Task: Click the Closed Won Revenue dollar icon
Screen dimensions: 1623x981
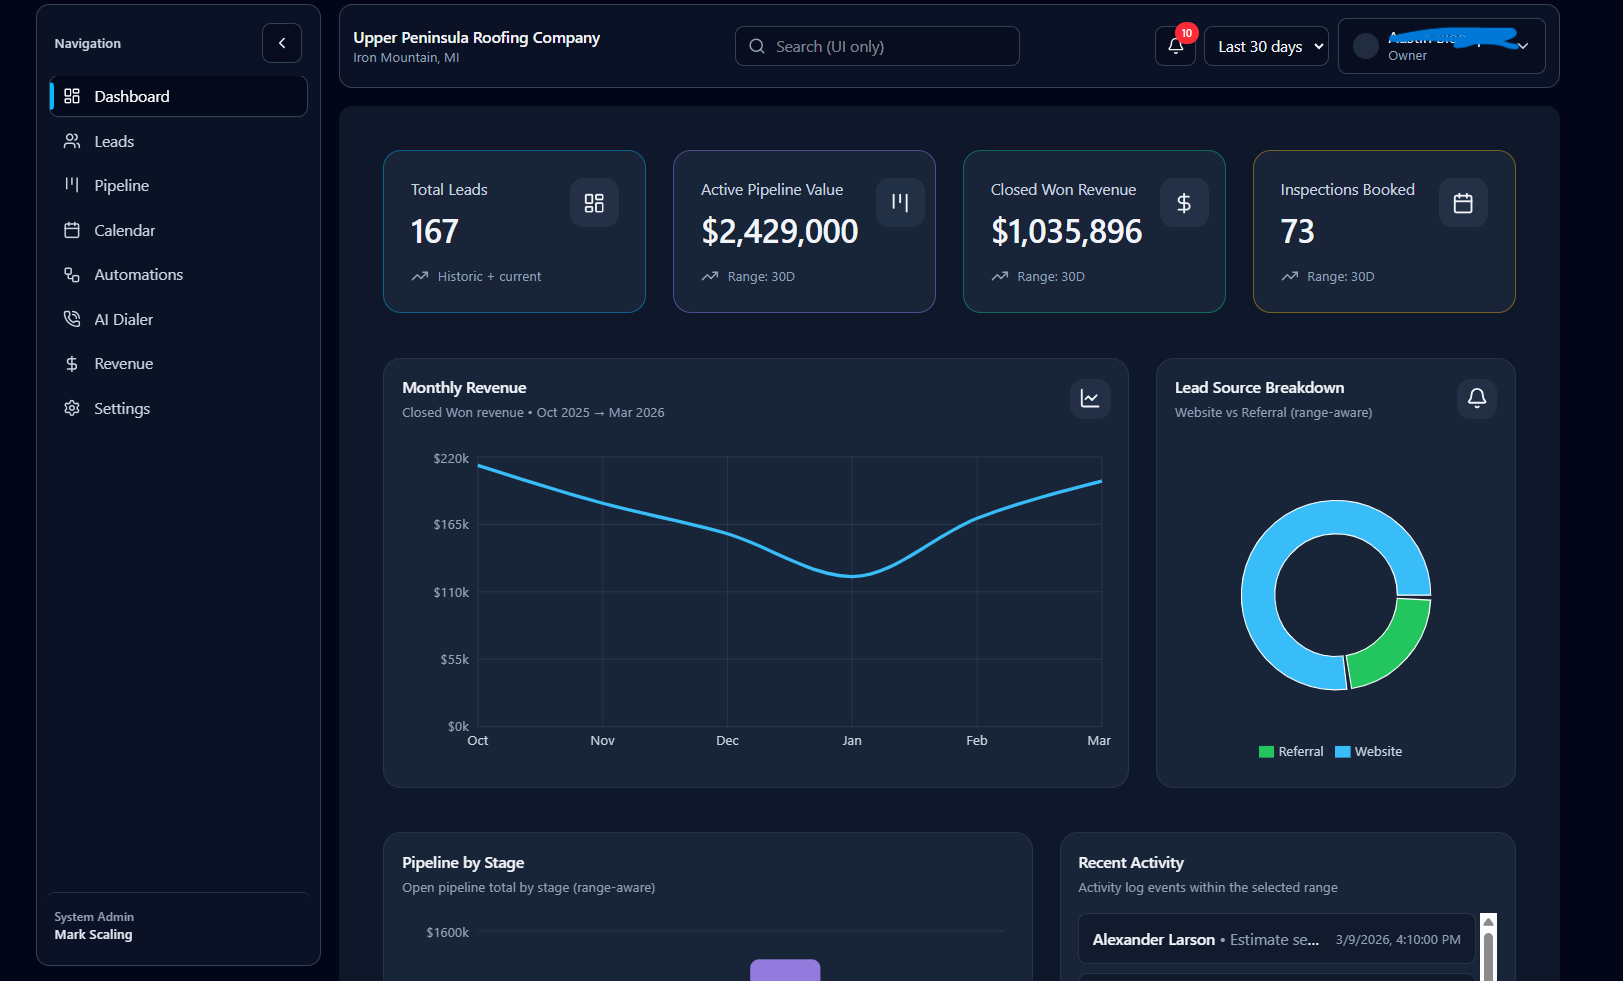Action: 1184,203
